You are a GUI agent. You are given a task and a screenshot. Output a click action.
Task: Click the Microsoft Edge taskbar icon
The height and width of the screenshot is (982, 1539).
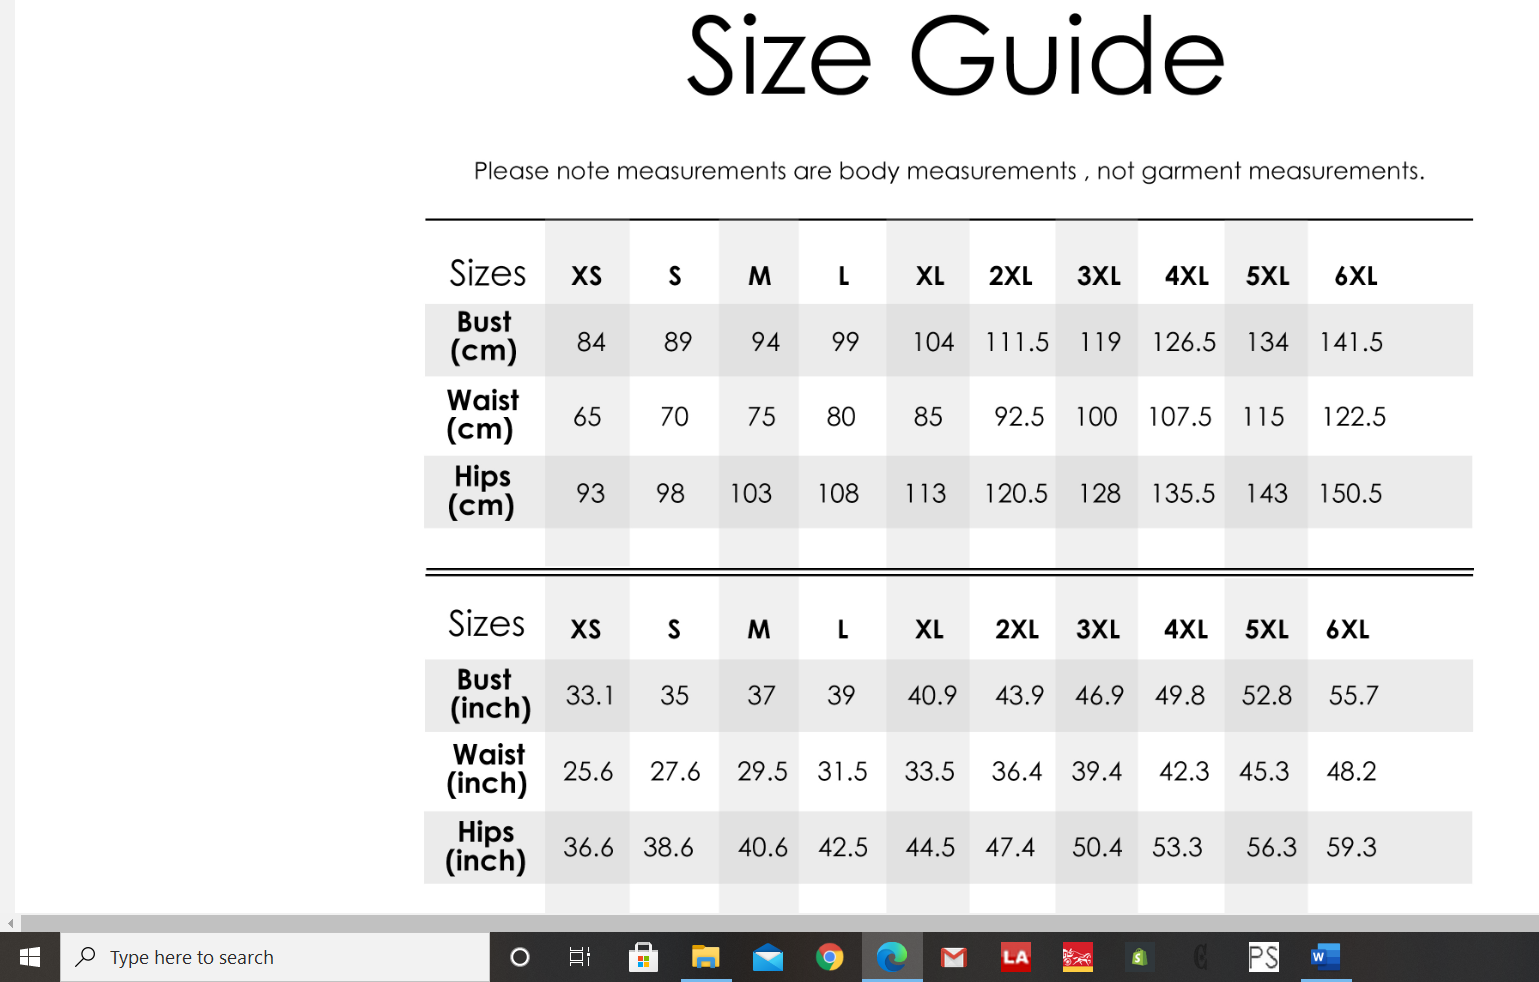(892, 957)
